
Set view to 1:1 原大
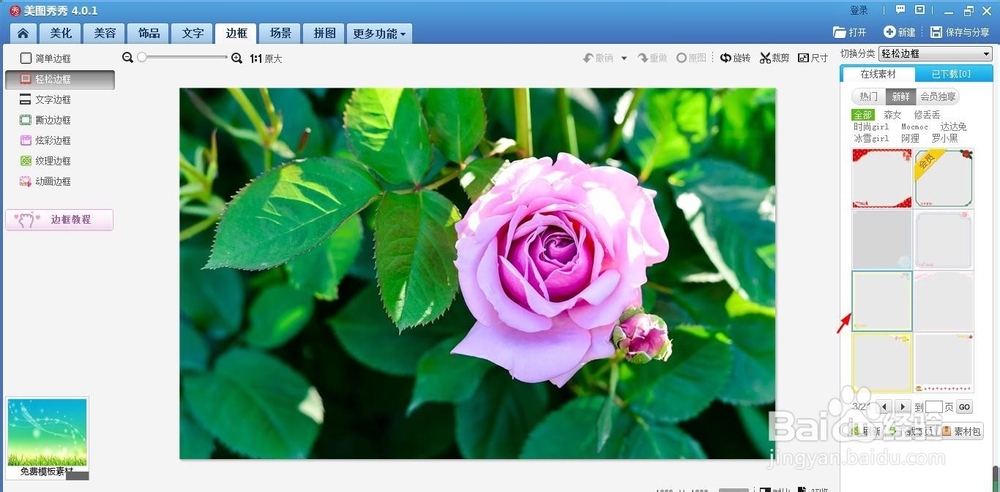click(x=266, y=59)
